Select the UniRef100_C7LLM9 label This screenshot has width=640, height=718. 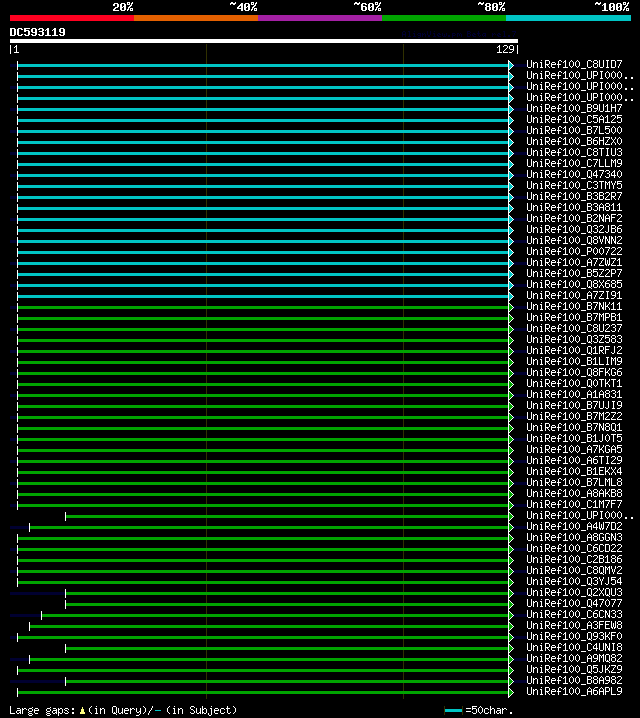coord(574,163)
